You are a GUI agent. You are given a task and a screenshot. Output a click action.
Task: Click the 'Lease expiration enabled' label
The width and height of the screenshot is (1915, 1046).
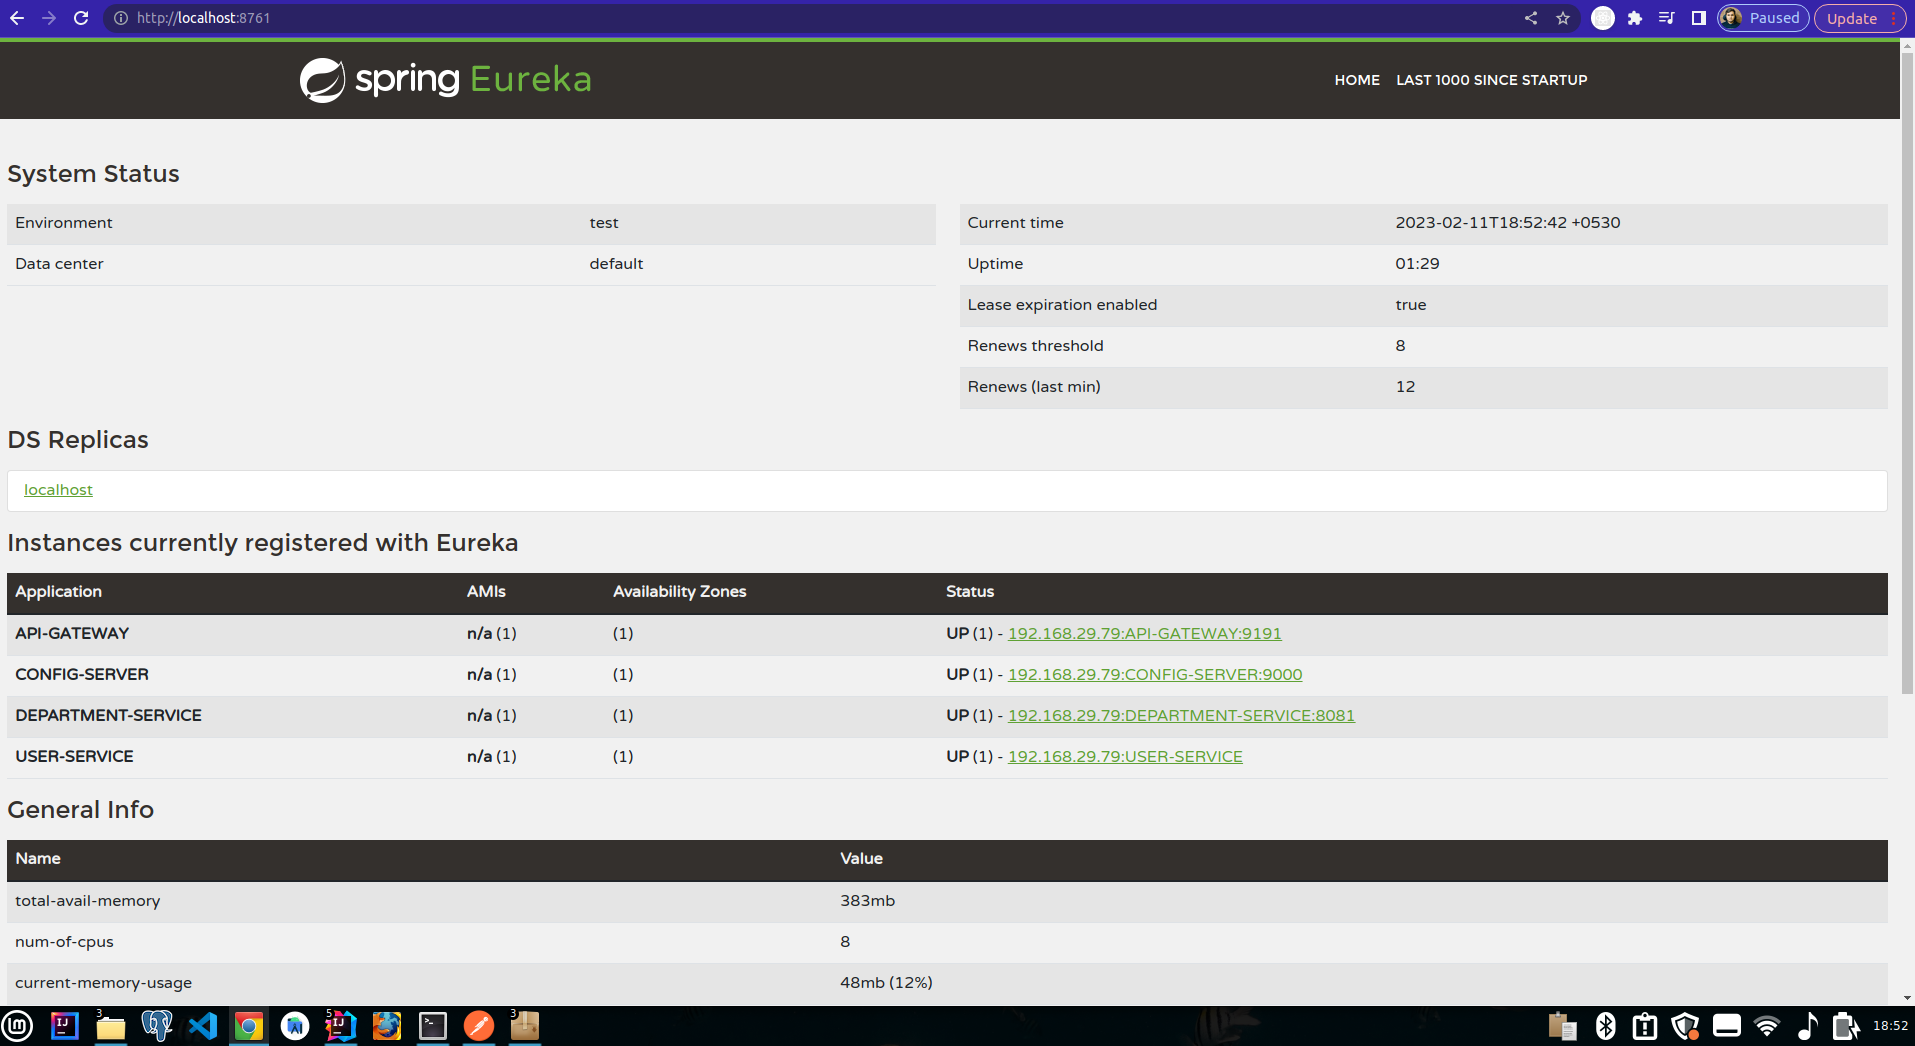[1062, 305]
